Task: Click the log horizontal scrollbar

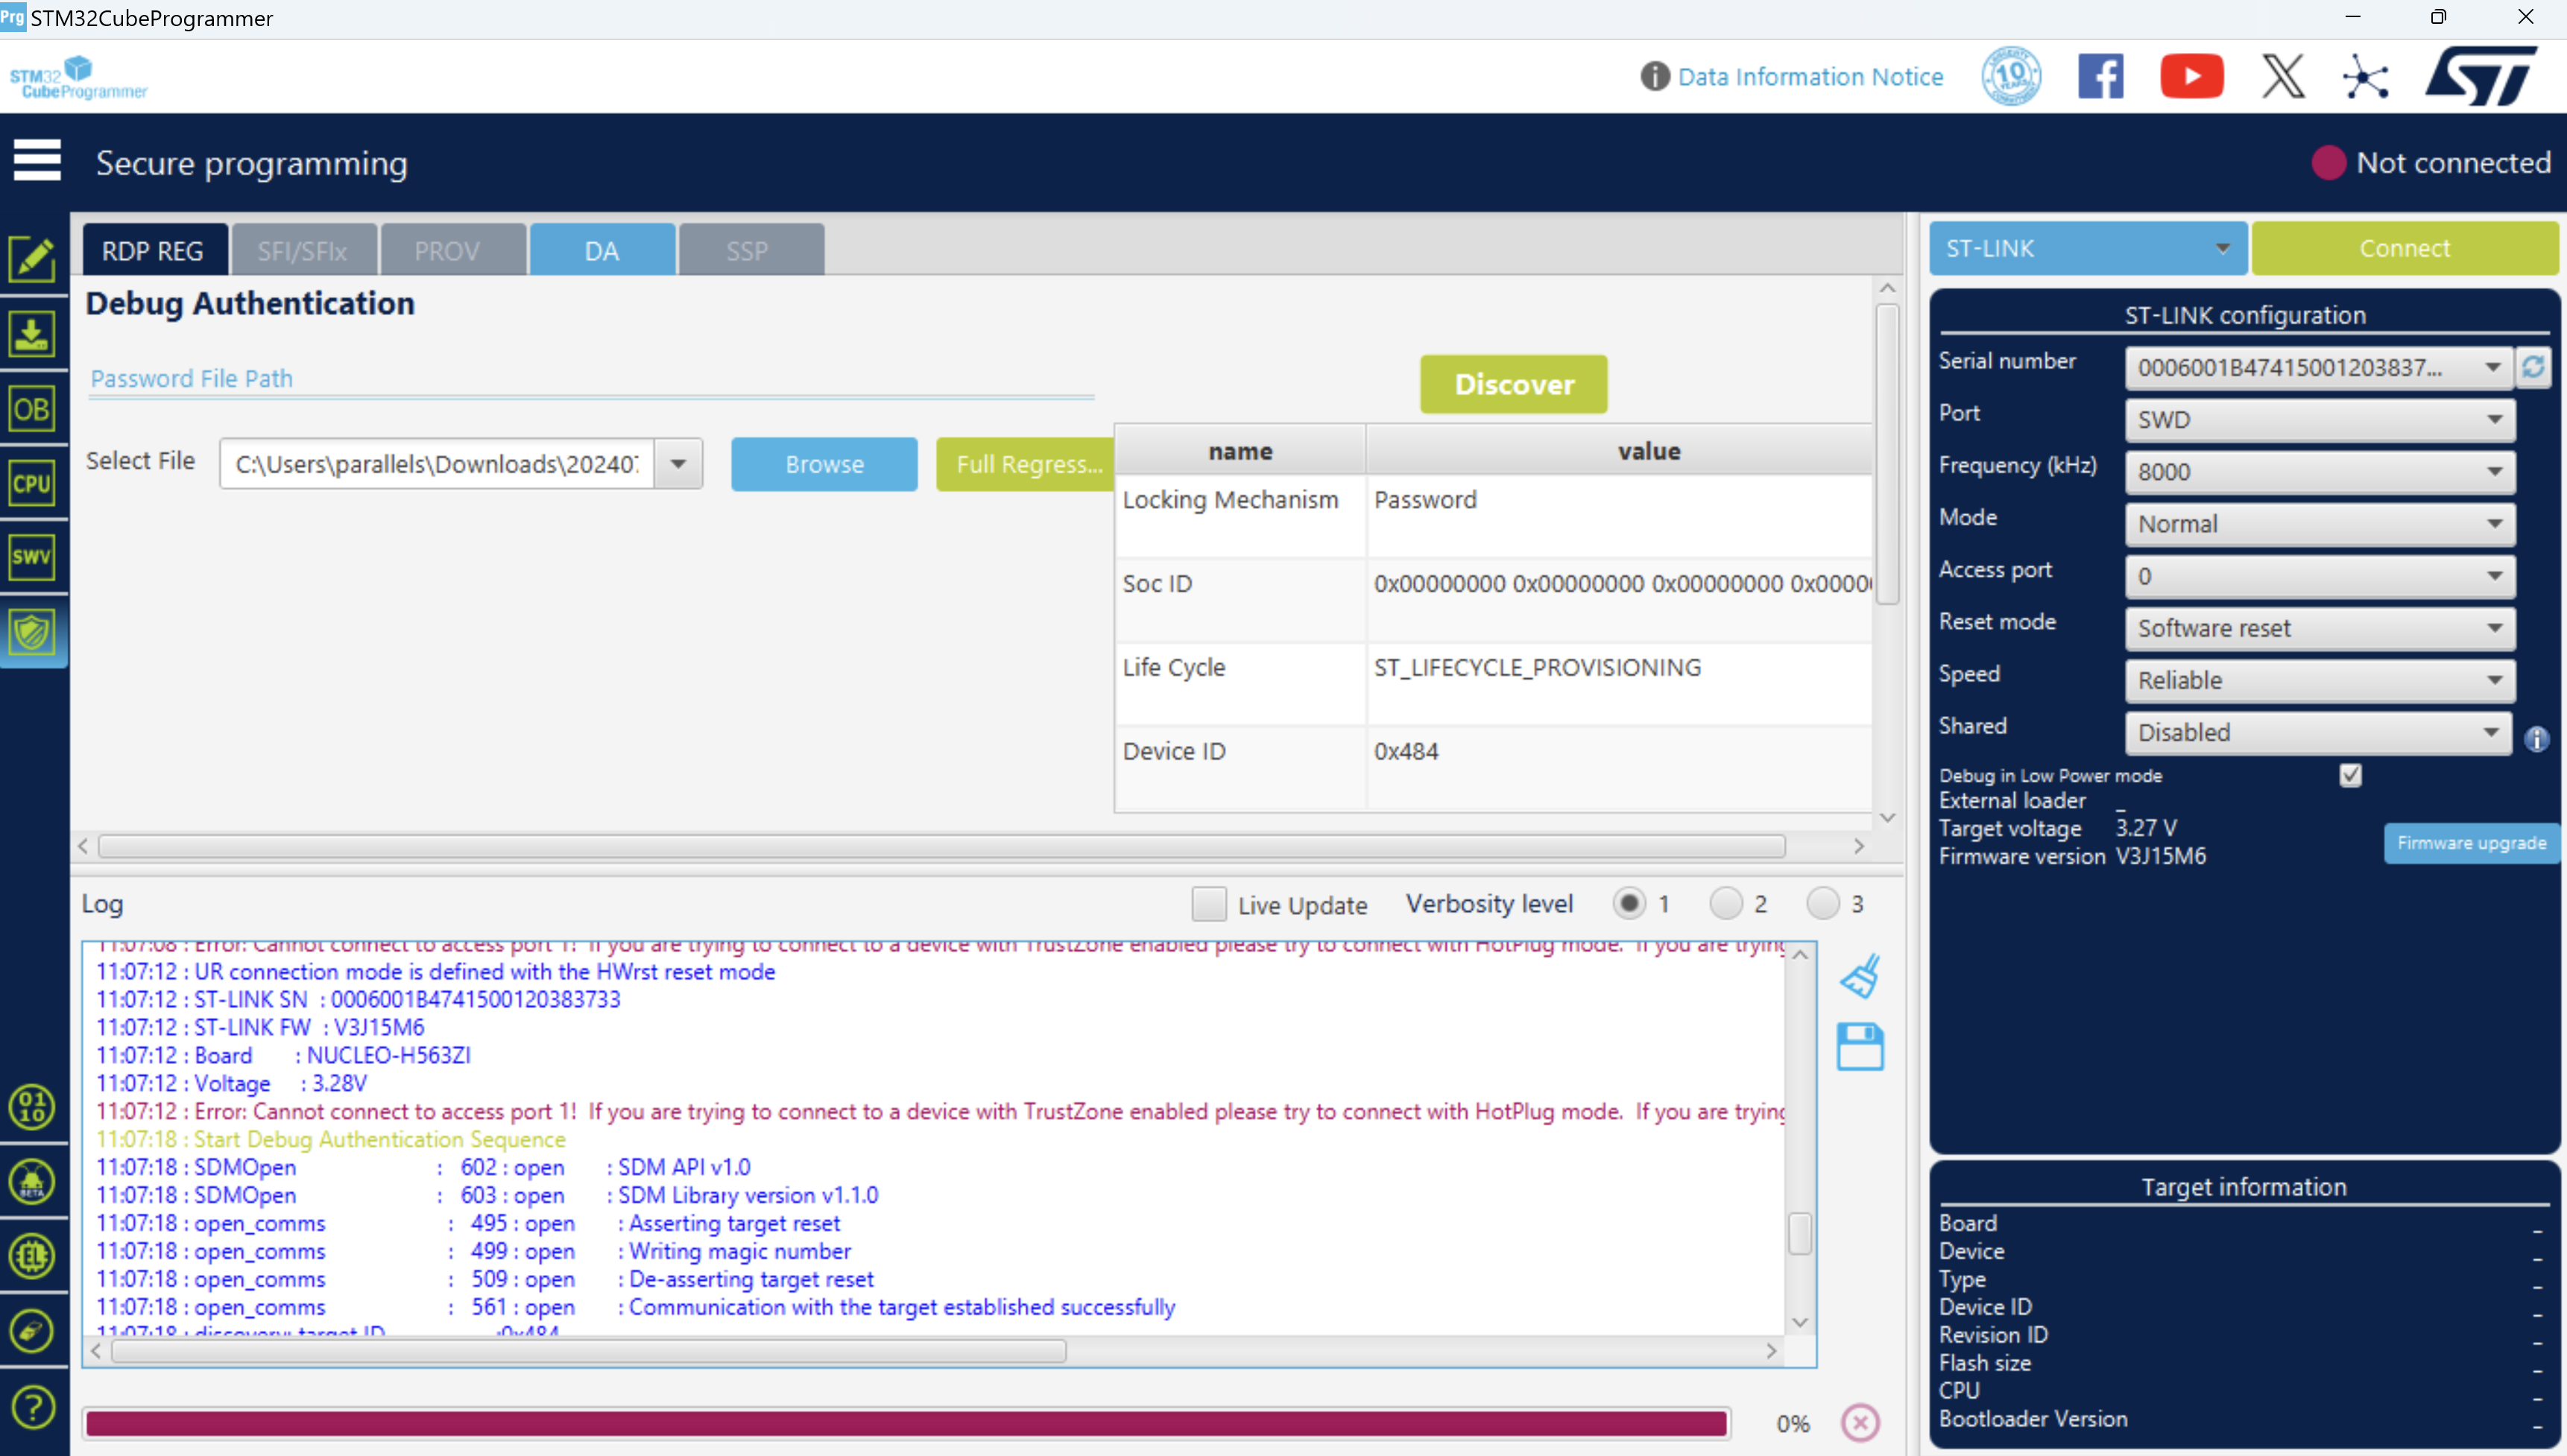Action: tap(590, 1351)
